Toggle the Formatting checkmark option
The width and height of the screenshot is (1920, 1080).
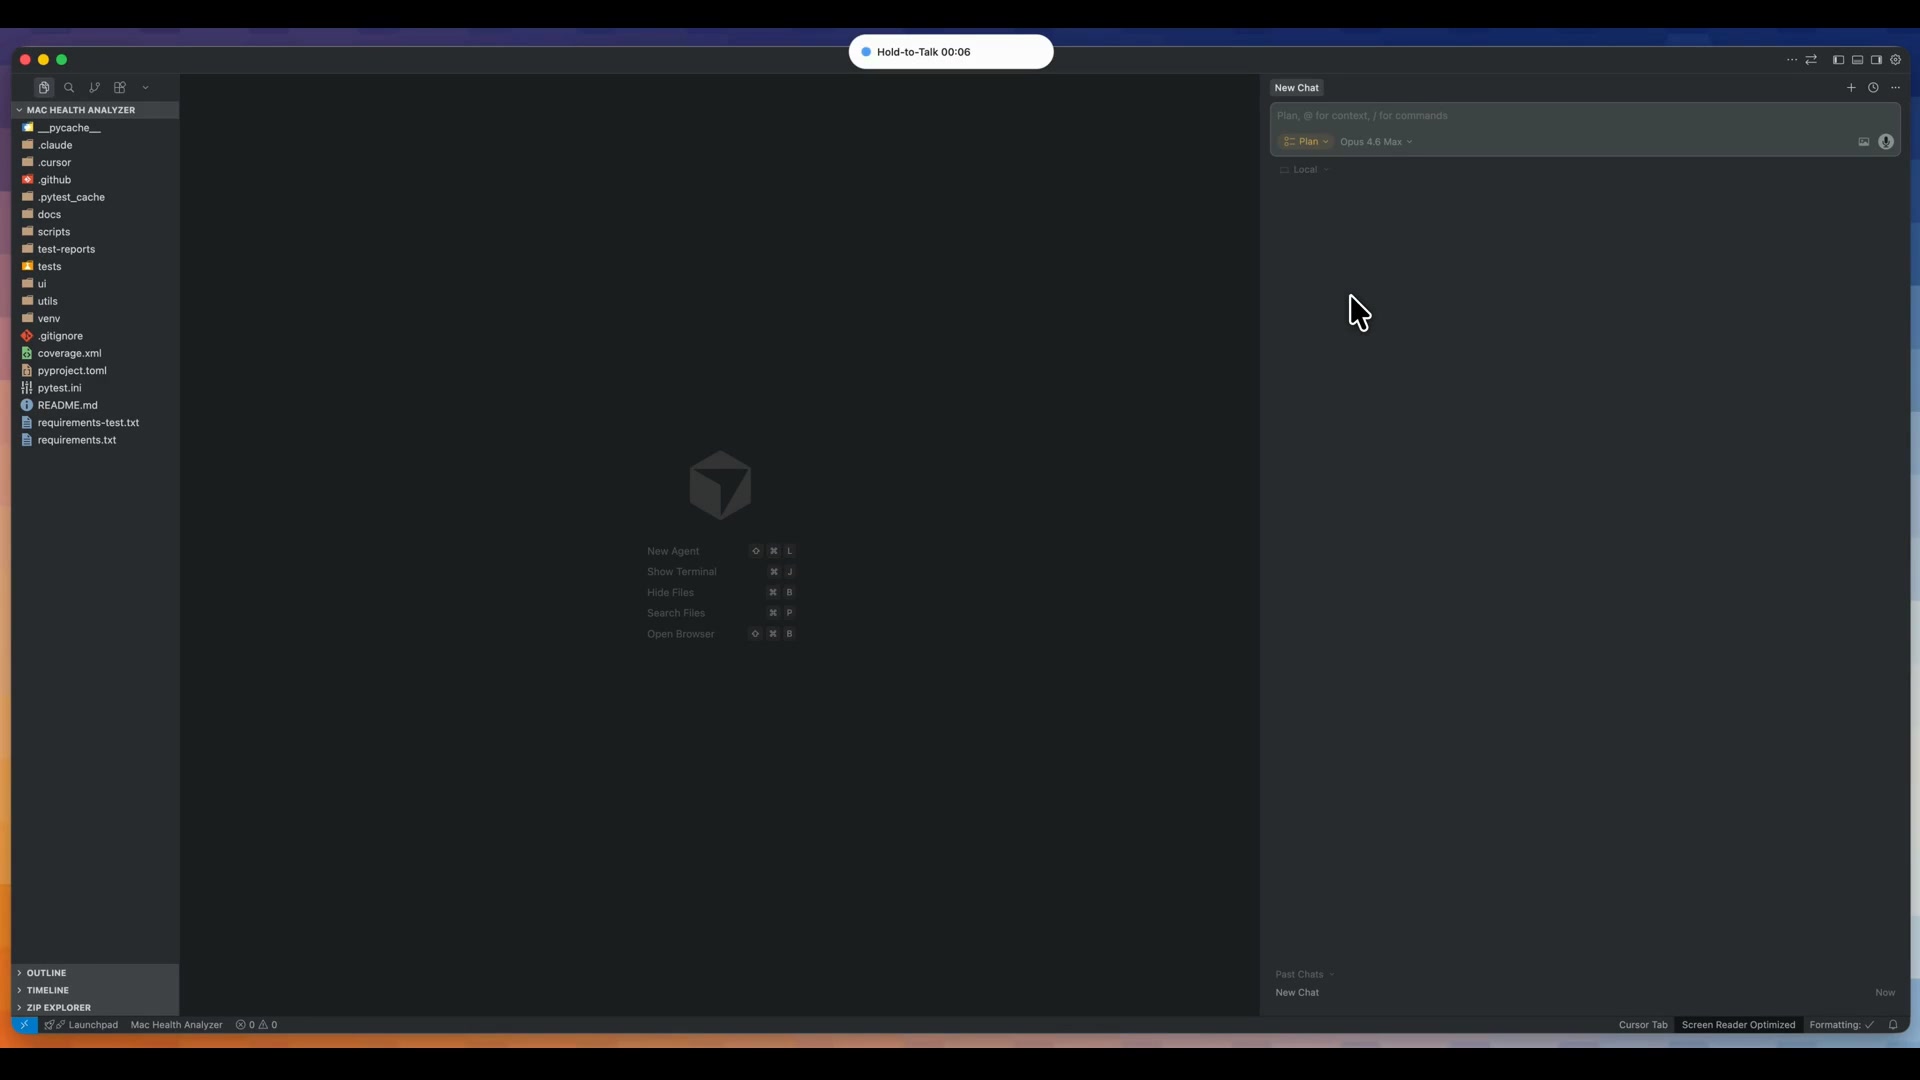click(1843, 1024)
